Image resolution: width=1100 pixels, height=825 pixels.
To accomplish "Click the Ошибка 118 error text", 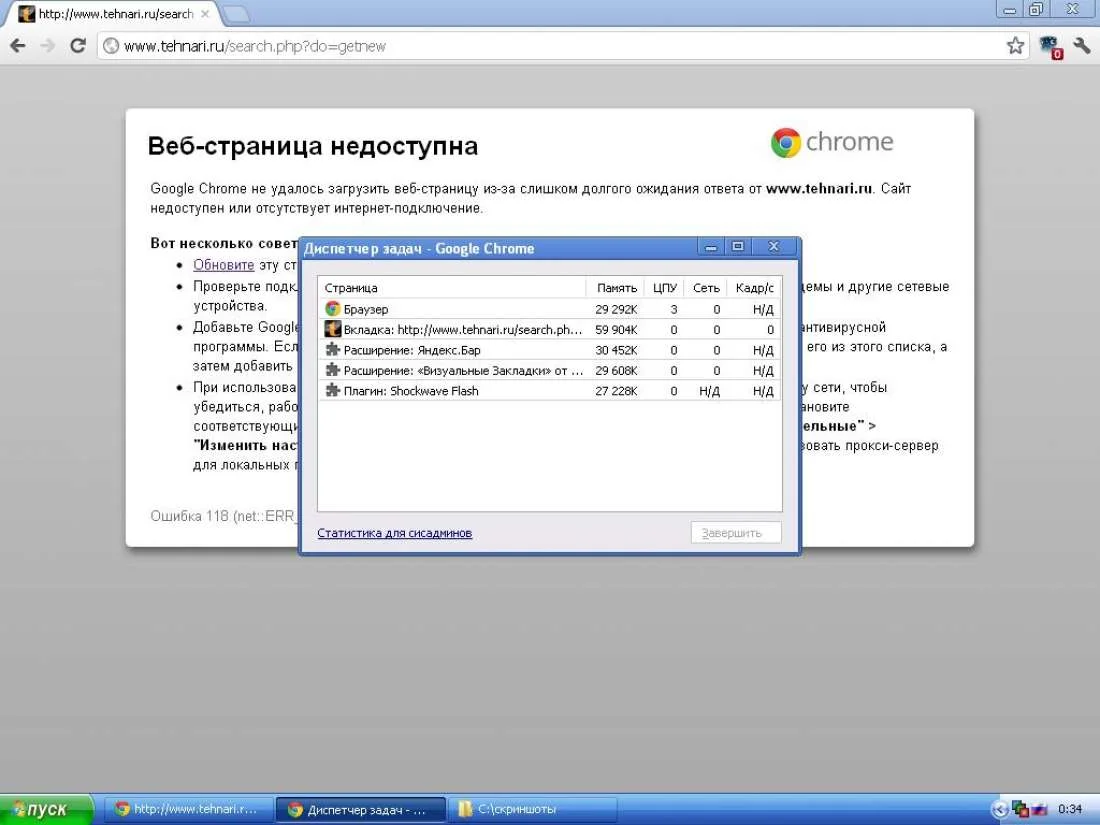I will point(224,516).
